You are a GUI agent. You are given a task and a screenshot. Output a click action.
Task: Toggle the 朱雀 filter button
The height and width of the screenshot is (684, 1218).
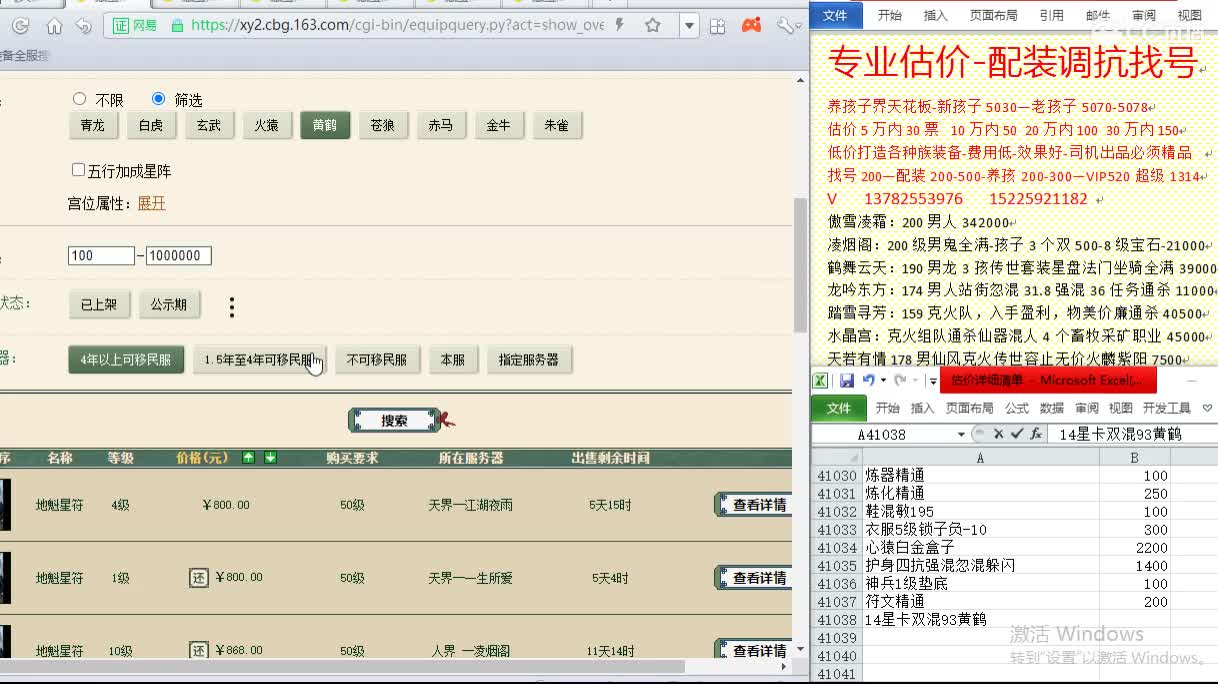pyautogui.click(x=557, y=125)
